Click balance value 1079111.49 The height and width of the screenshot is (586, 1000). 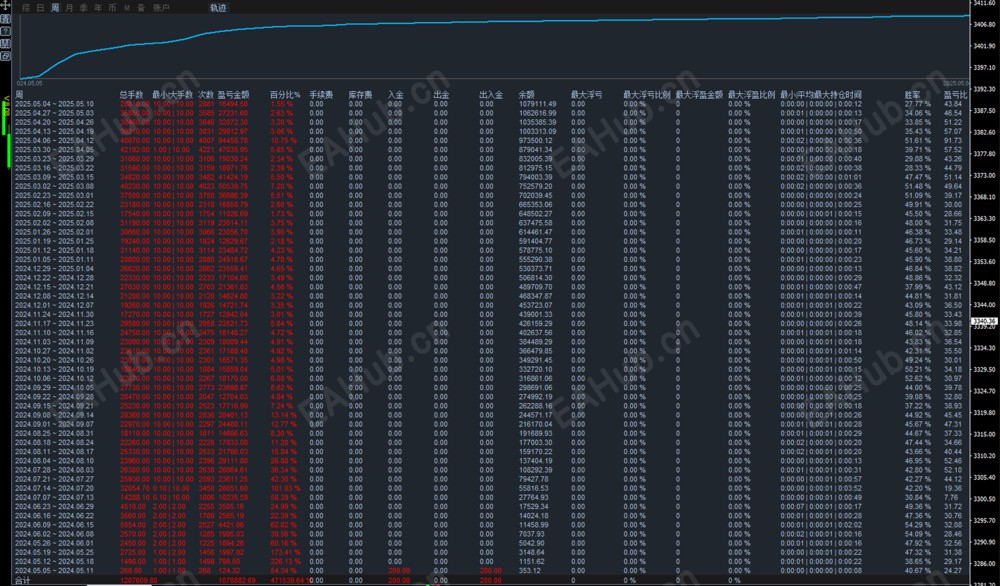(x=537, y=104)
